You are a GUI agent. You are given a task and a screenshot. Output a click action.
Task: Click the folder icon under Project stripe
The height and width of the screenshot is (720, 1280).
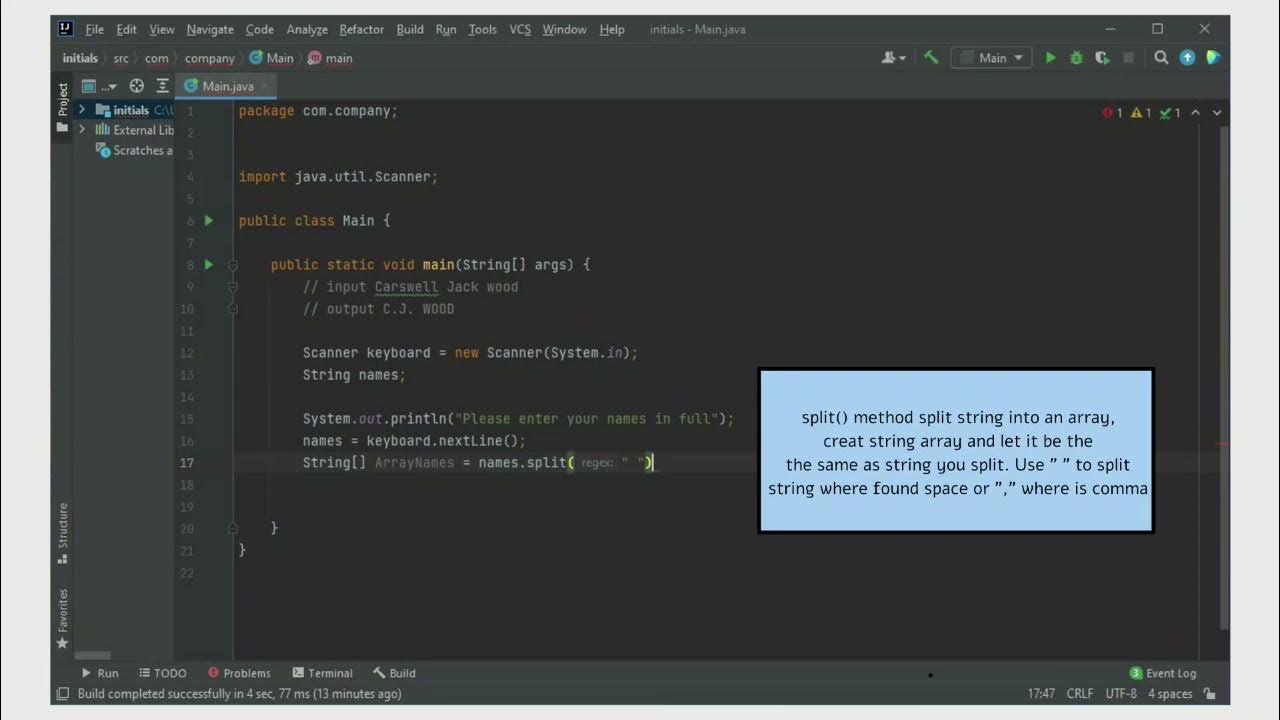(62, 127)
